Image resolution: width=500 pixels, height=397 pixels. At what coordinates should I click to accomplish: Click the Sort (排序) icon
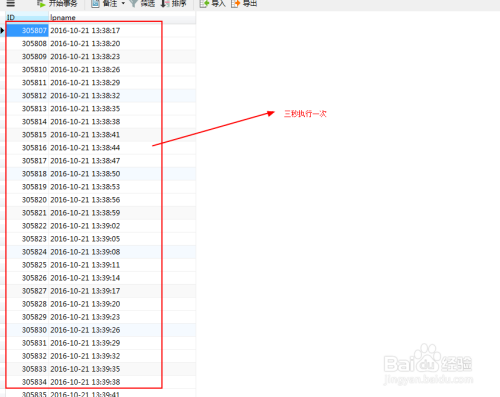(x=165, y=4)
